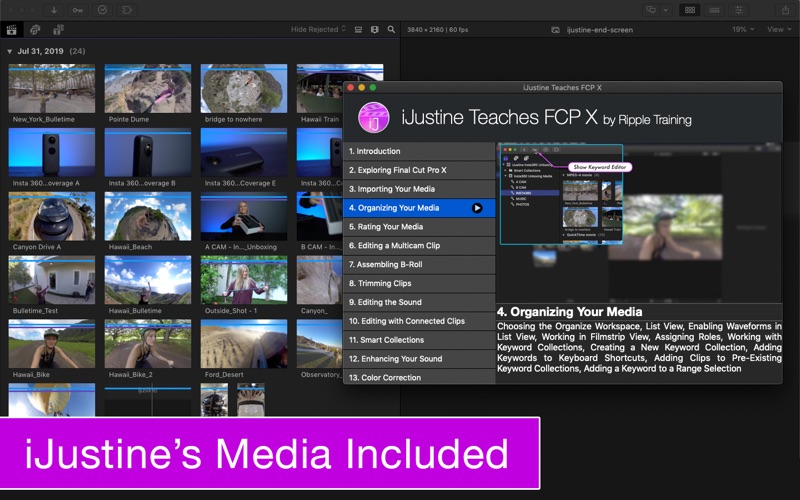Select the Canyon Drive A clip
800x500 pixels.
(x=52, y=216)
